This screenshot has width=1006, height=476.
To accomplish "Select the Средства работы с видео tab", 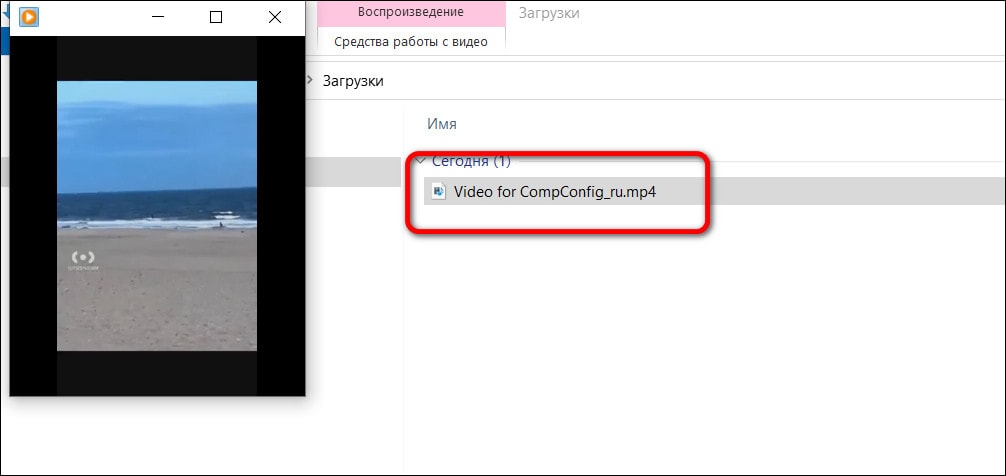I will pyautogui.click(x=411, y=42).
